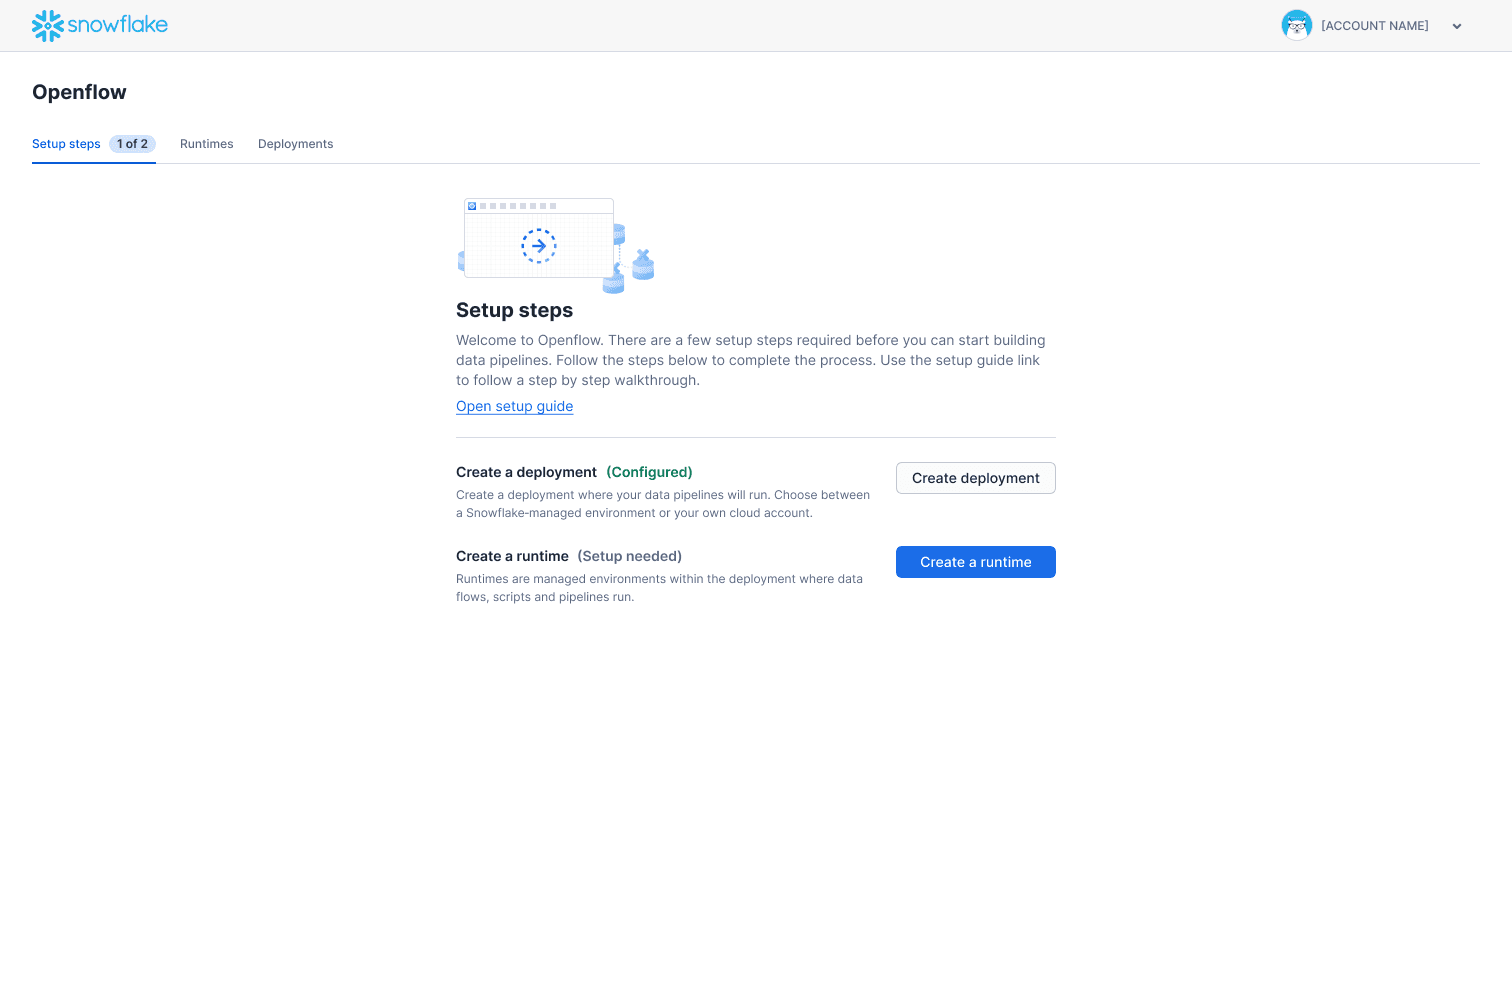Click the [ACCOUNT NAME] label
This screenshot has height=982, width=1512.
(1375, 26)
